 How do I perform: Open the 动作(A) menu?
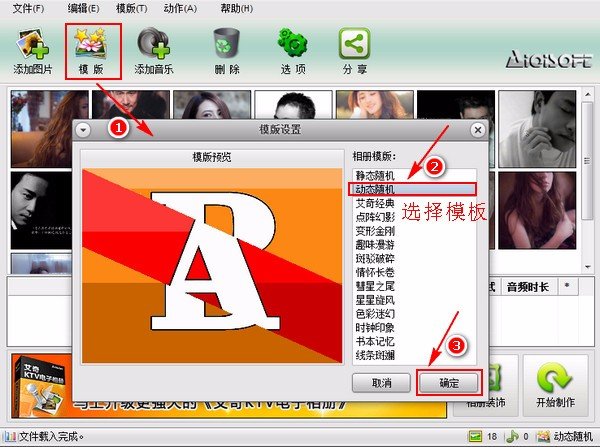(180, 8)
